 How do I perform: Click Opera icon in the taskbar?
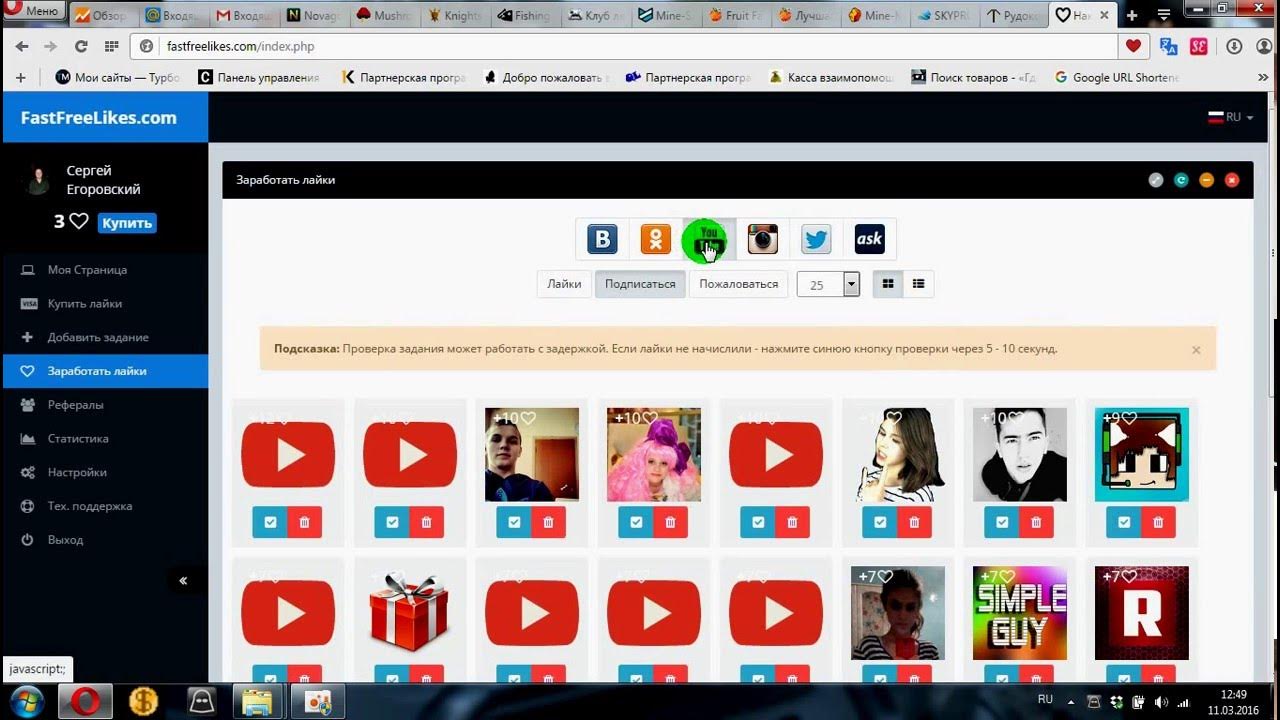point(85,702)
